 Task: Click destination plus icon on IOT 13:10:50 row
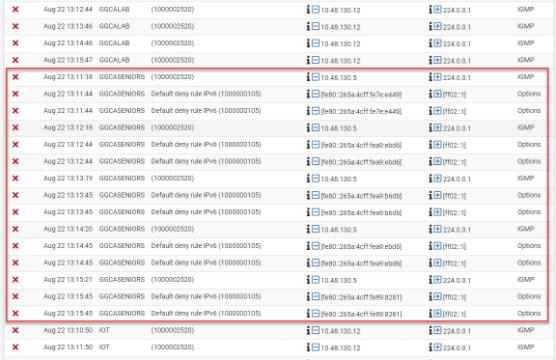(438, 330)
